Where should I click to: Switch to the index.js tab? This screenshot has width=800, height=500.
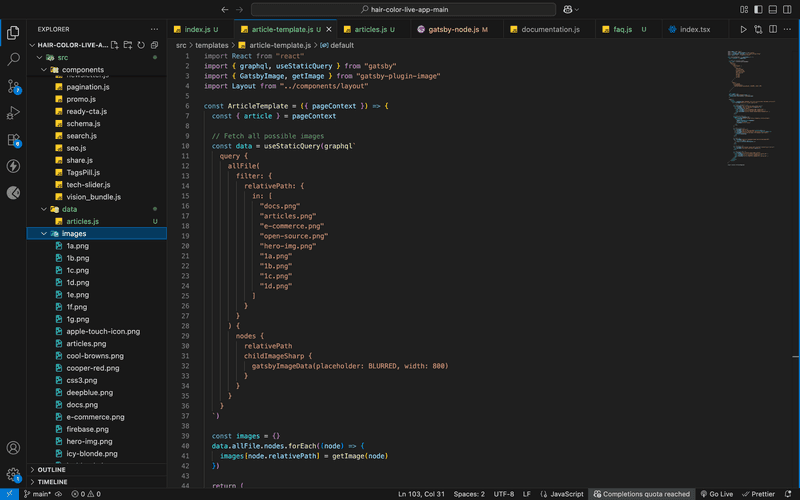(x=201, y=29)
